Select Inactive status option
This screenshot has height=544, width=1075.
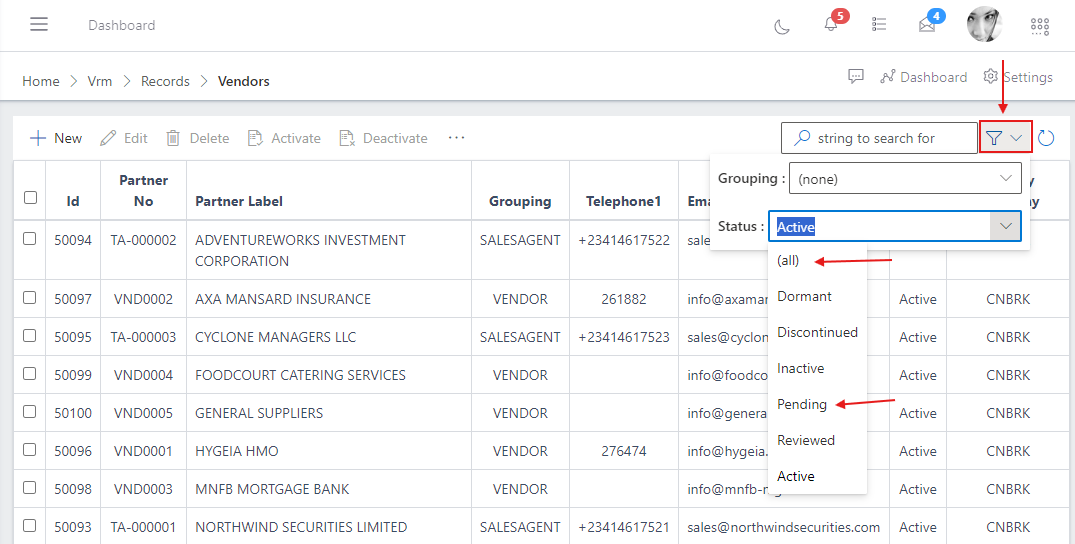(817, 368)
